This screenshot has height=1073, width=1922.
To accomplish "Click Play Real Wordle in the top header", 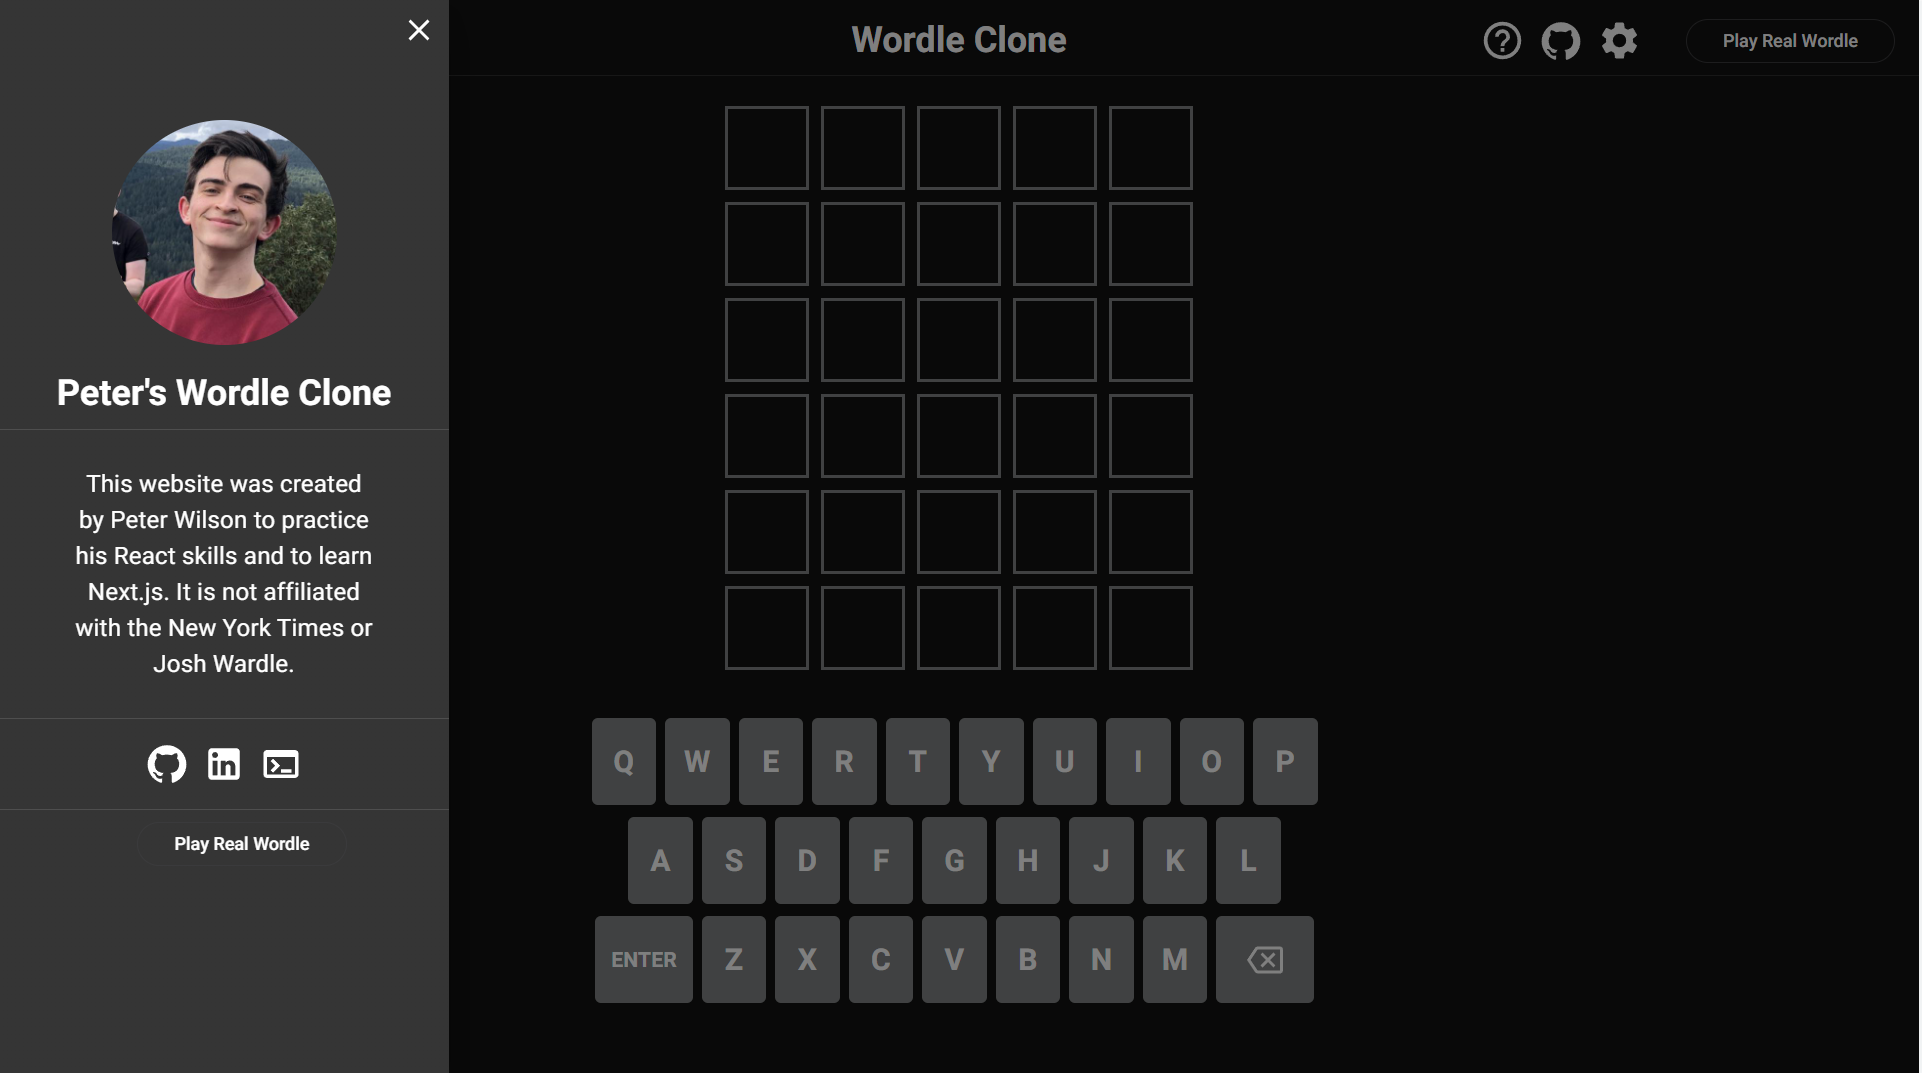I will (x=1790, y=41).
